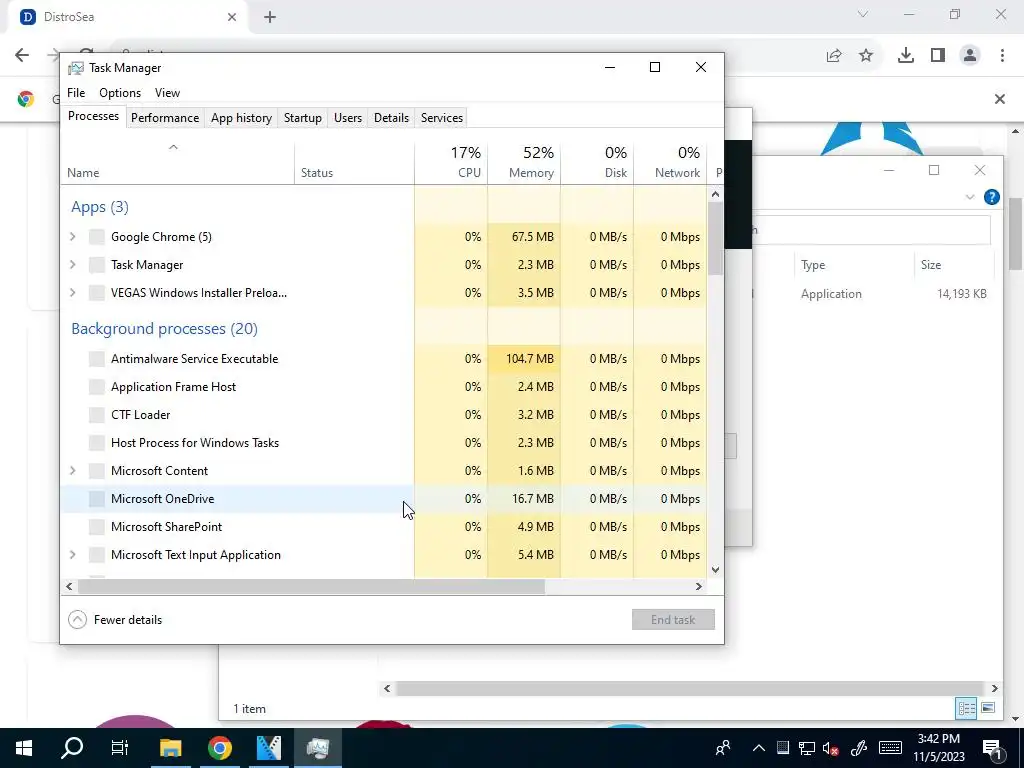This screenshot has width=1024, height=768.
Task: Open the network tray icon
Action: 807,748
